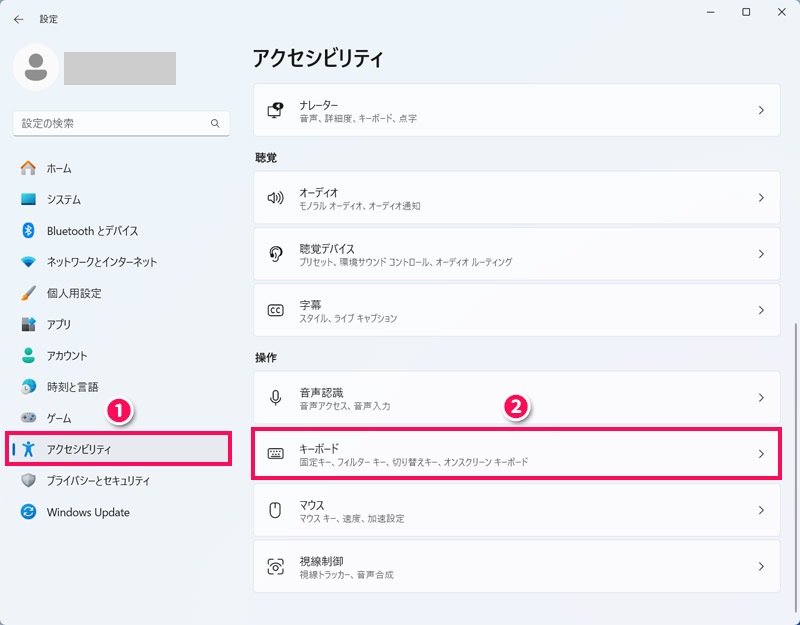The width and height of the screenshot is (800, 625).
Task: Click the 音声認識 microphone icon
Action: click(276, 398)
